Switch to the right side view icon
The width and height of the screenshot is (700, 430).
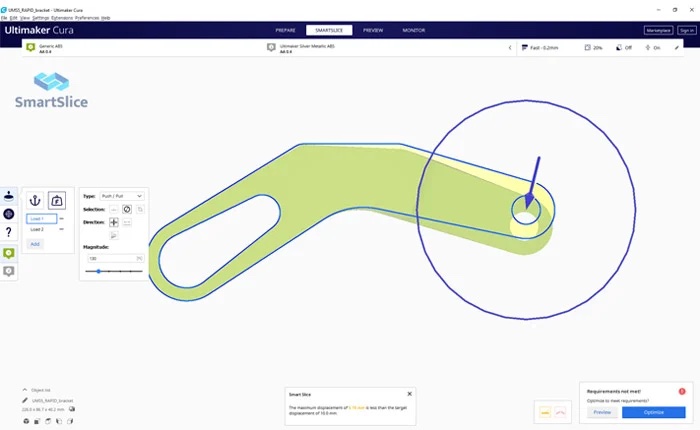point(70,421)
